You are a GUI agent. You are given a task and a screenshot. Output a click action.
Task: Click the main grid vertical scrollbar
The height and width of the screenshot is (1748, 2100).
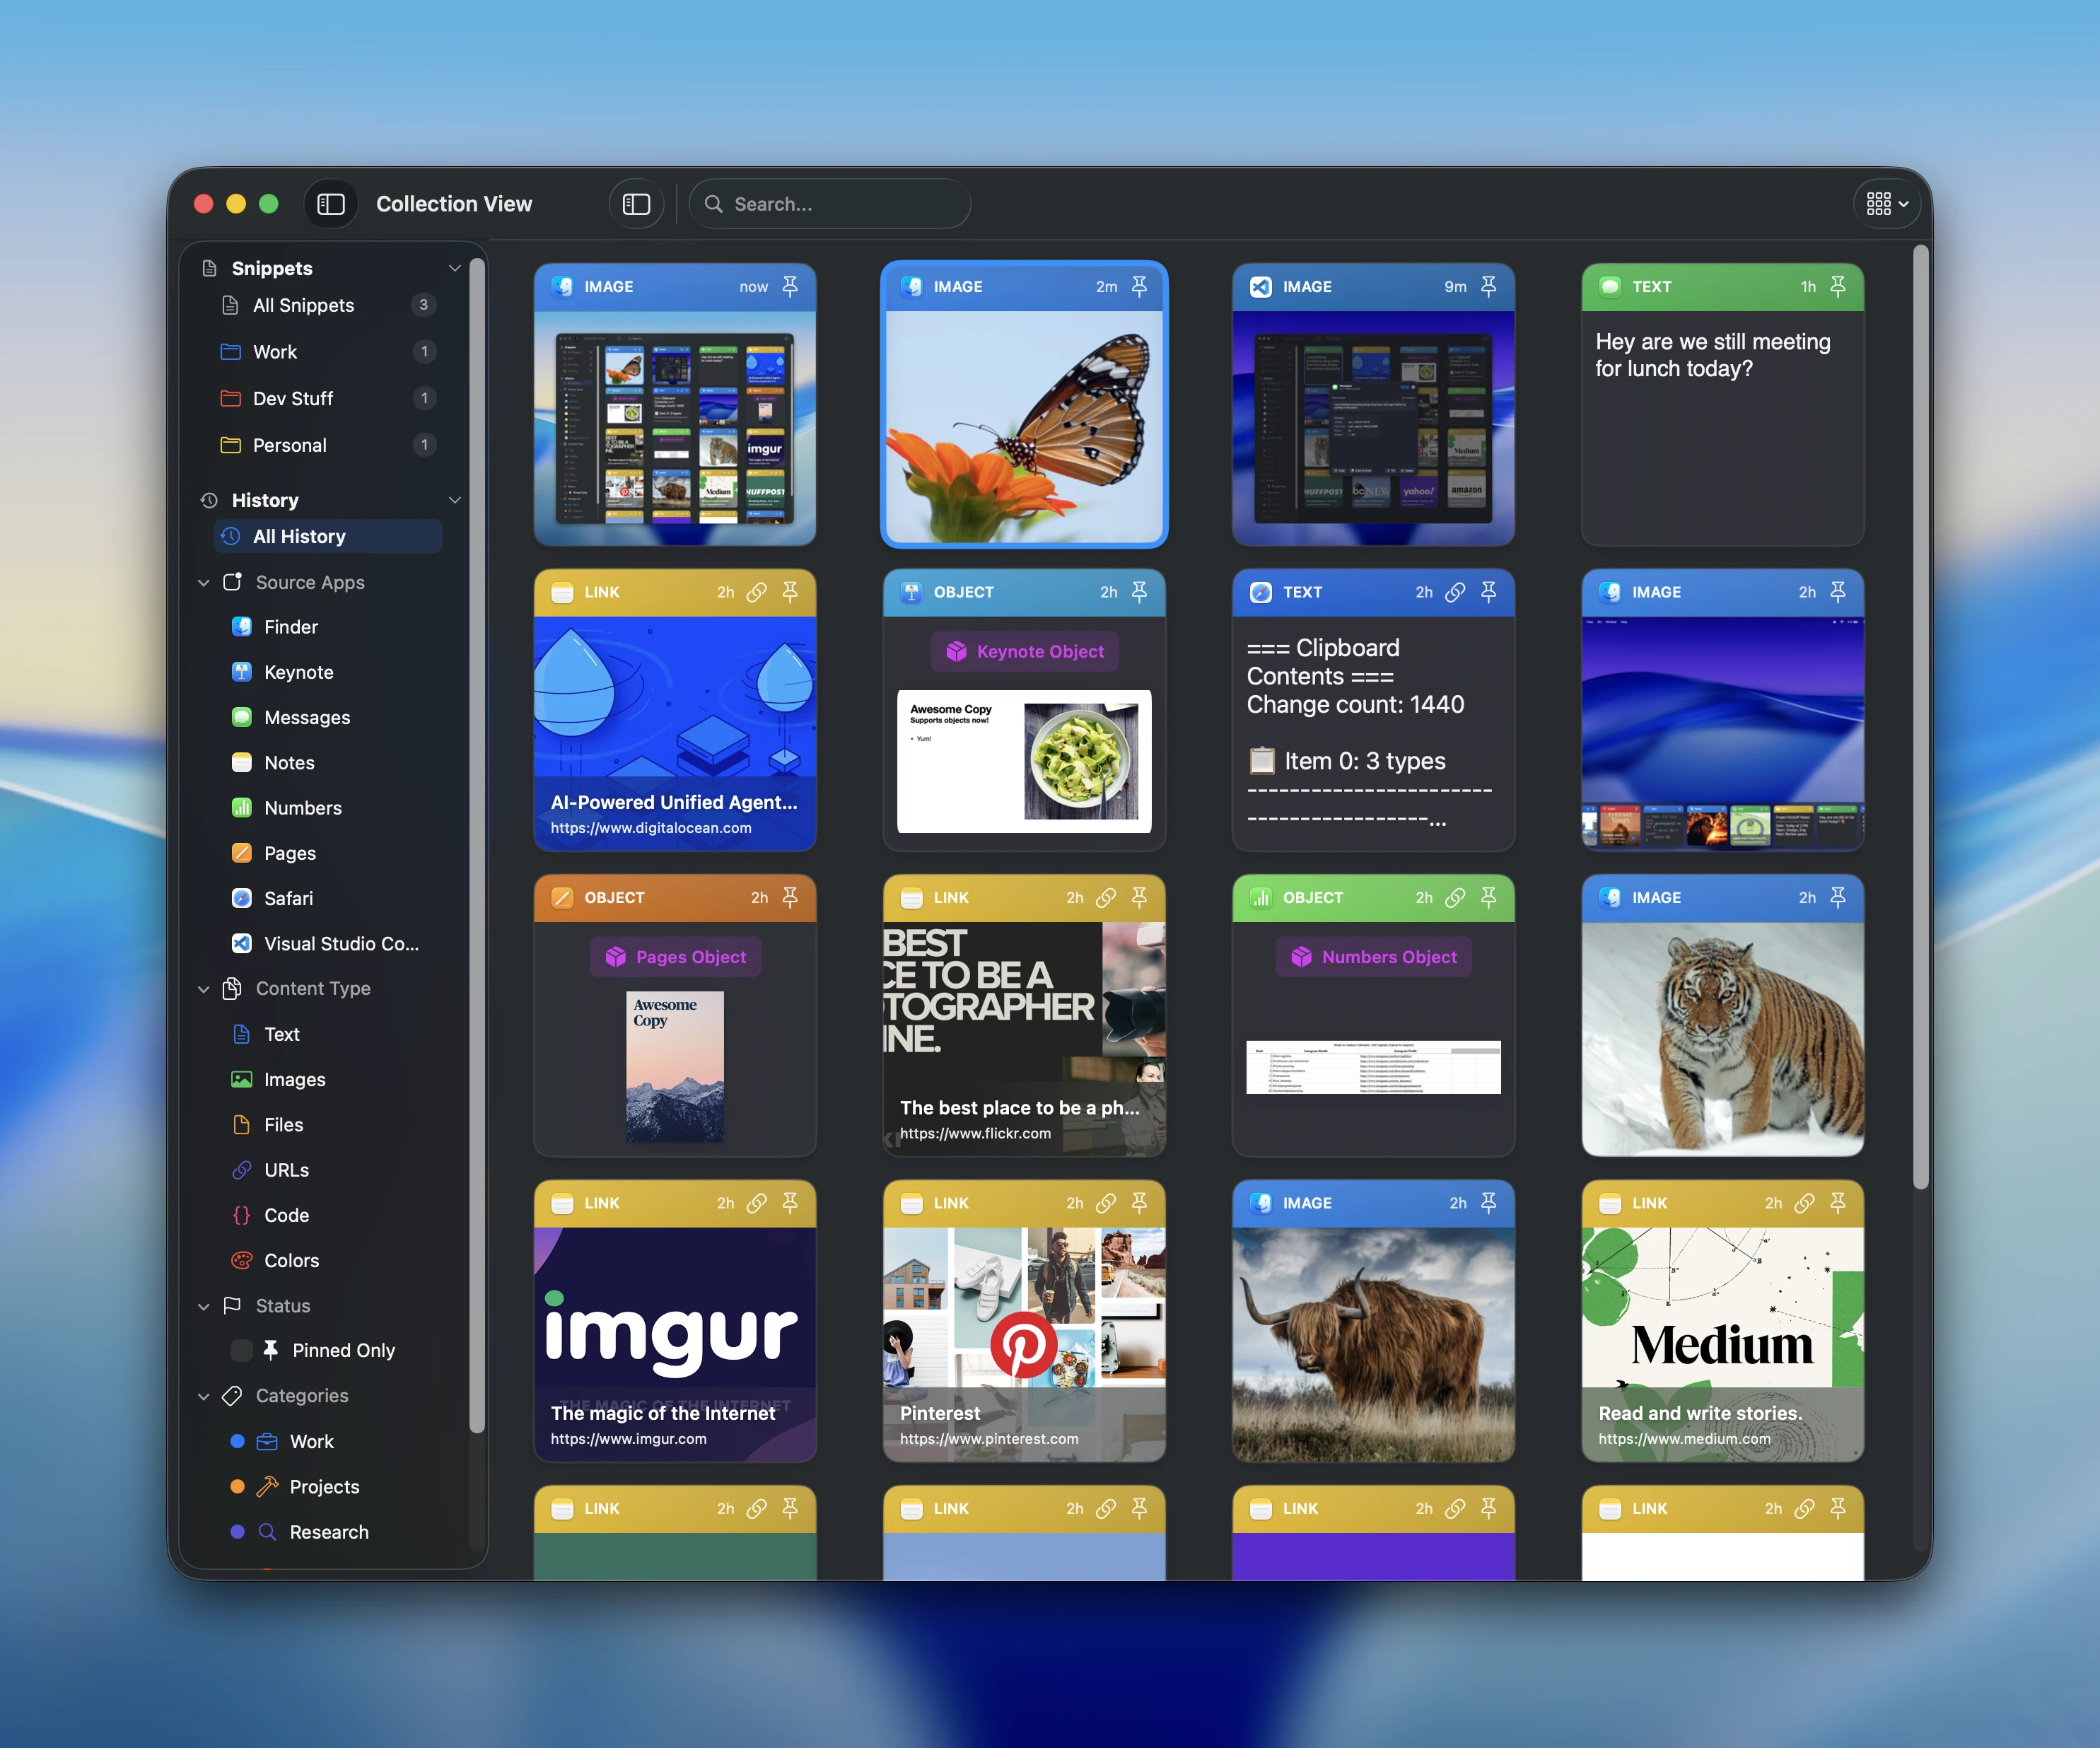click(x=1920, y=718)
